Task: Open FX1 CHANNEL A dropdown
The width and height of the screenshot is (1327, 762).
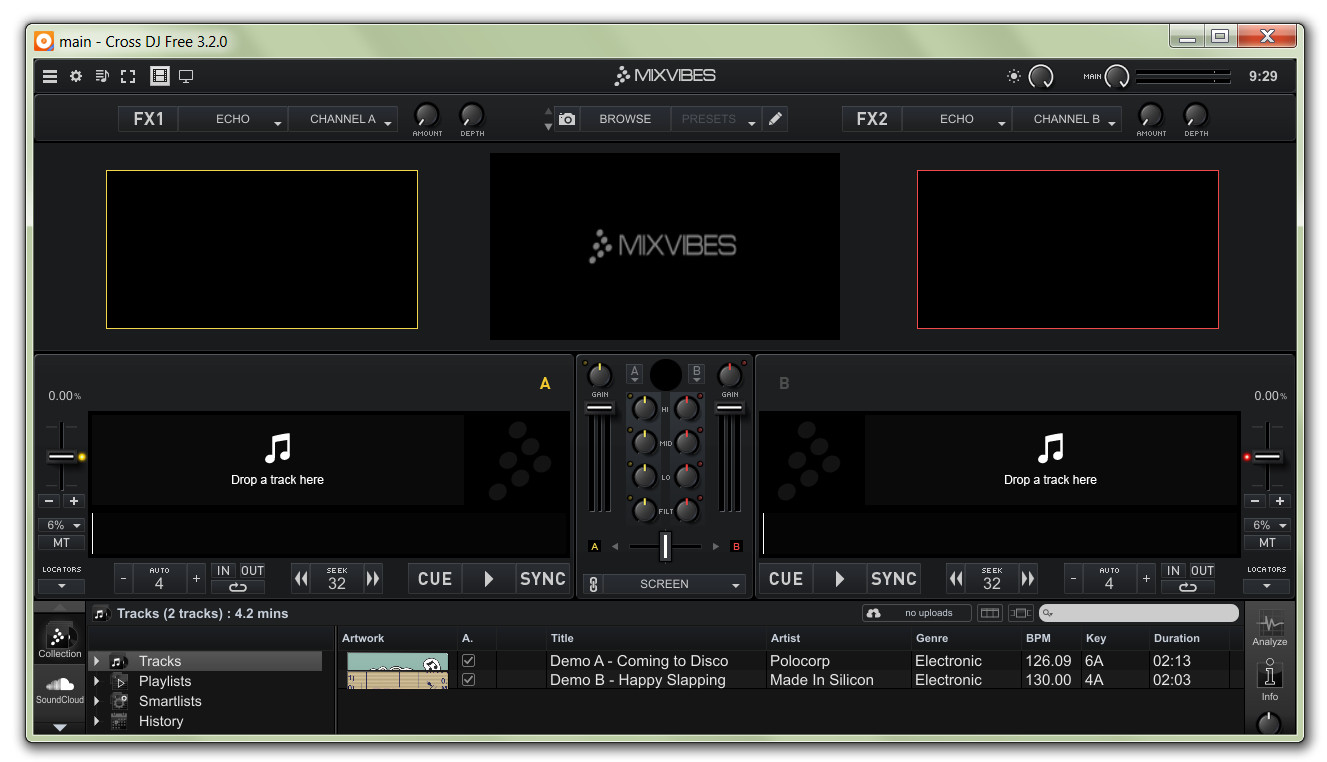Action: click(343, 119)
